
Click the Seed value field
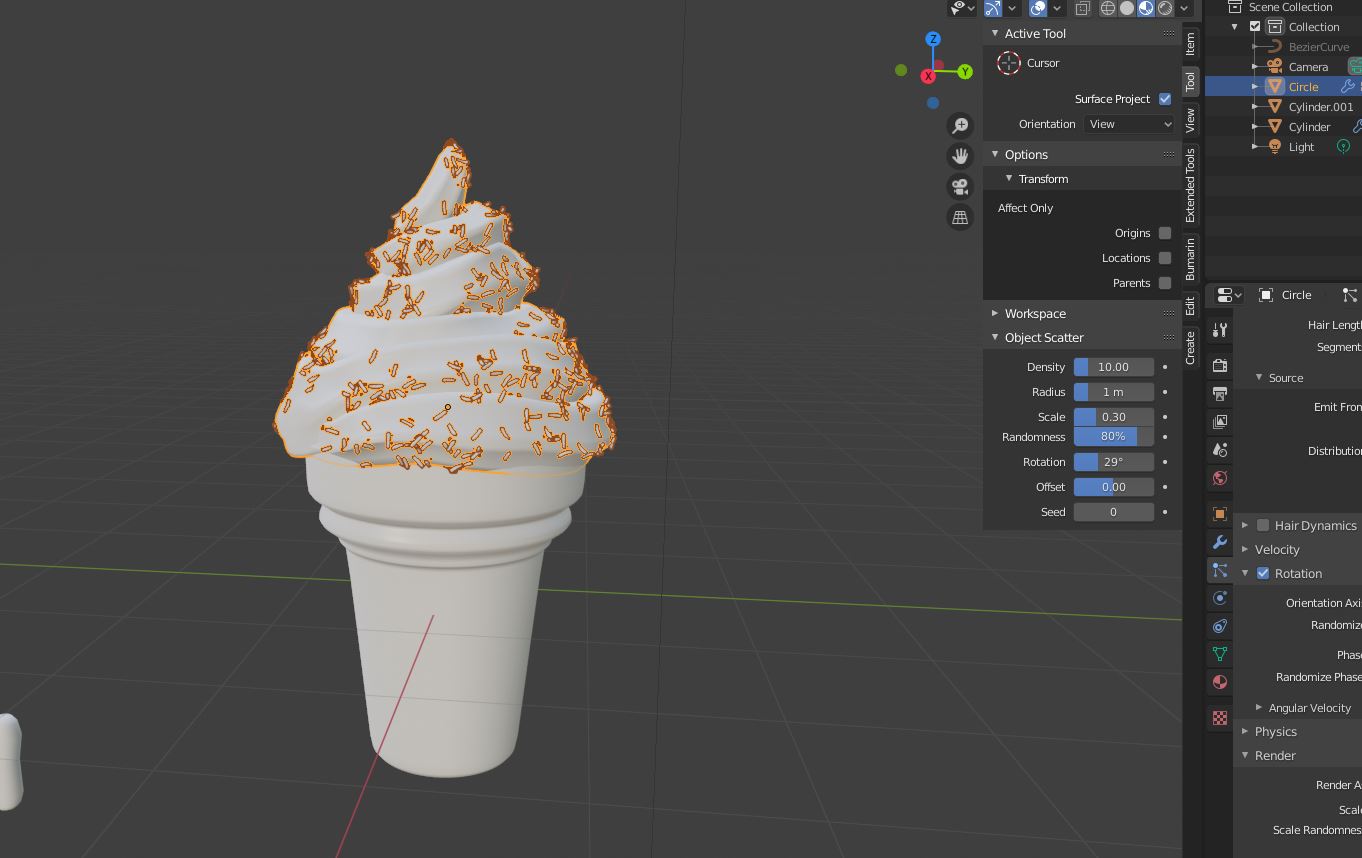[x=1114, y=512]
